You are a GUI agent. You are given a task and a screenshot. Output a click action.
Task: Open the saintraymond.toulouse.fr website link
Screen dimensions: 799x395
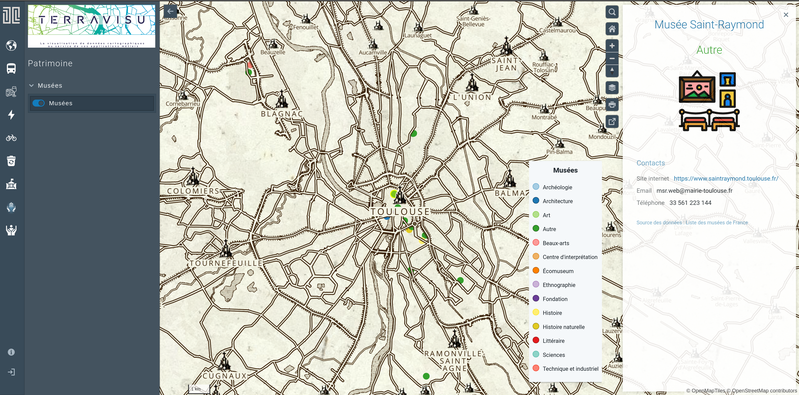[726, 178]
